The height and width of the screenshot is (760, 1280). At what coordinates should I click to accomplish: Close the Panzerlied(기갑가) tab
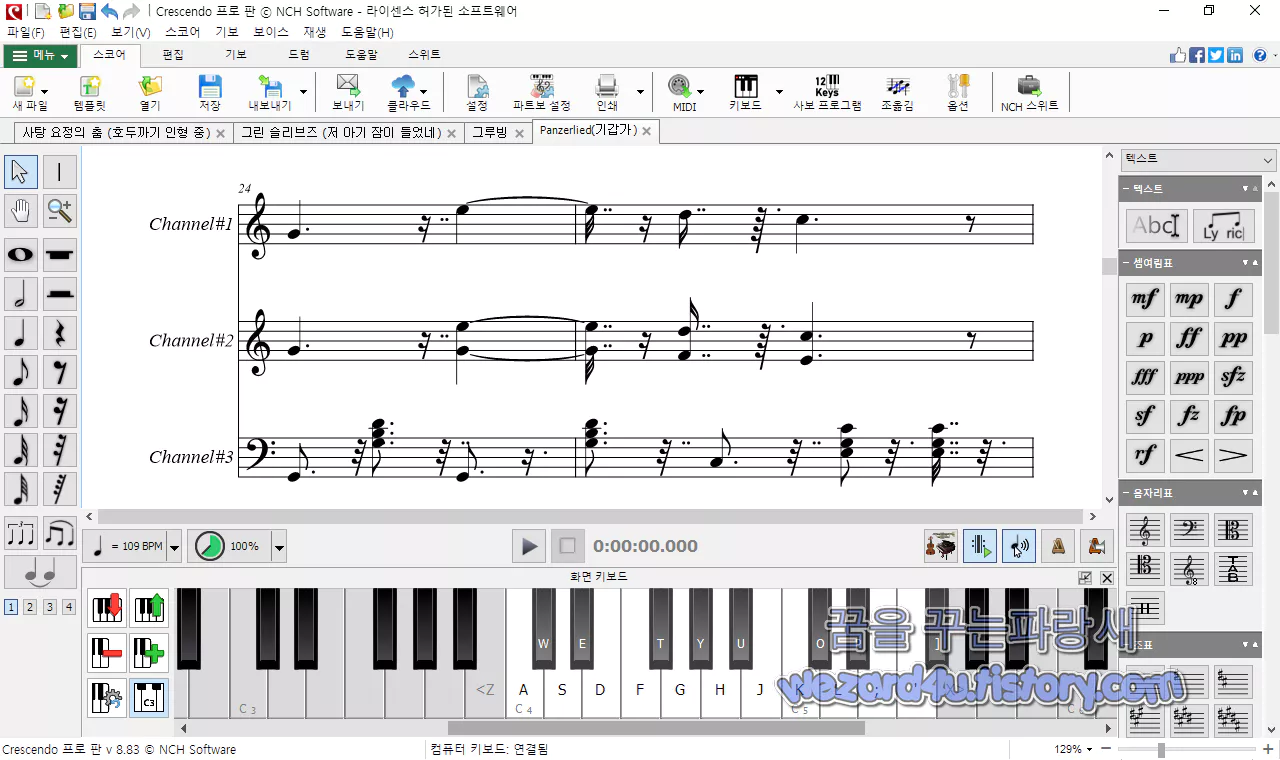pyautogui.click(x=647, y=131)
